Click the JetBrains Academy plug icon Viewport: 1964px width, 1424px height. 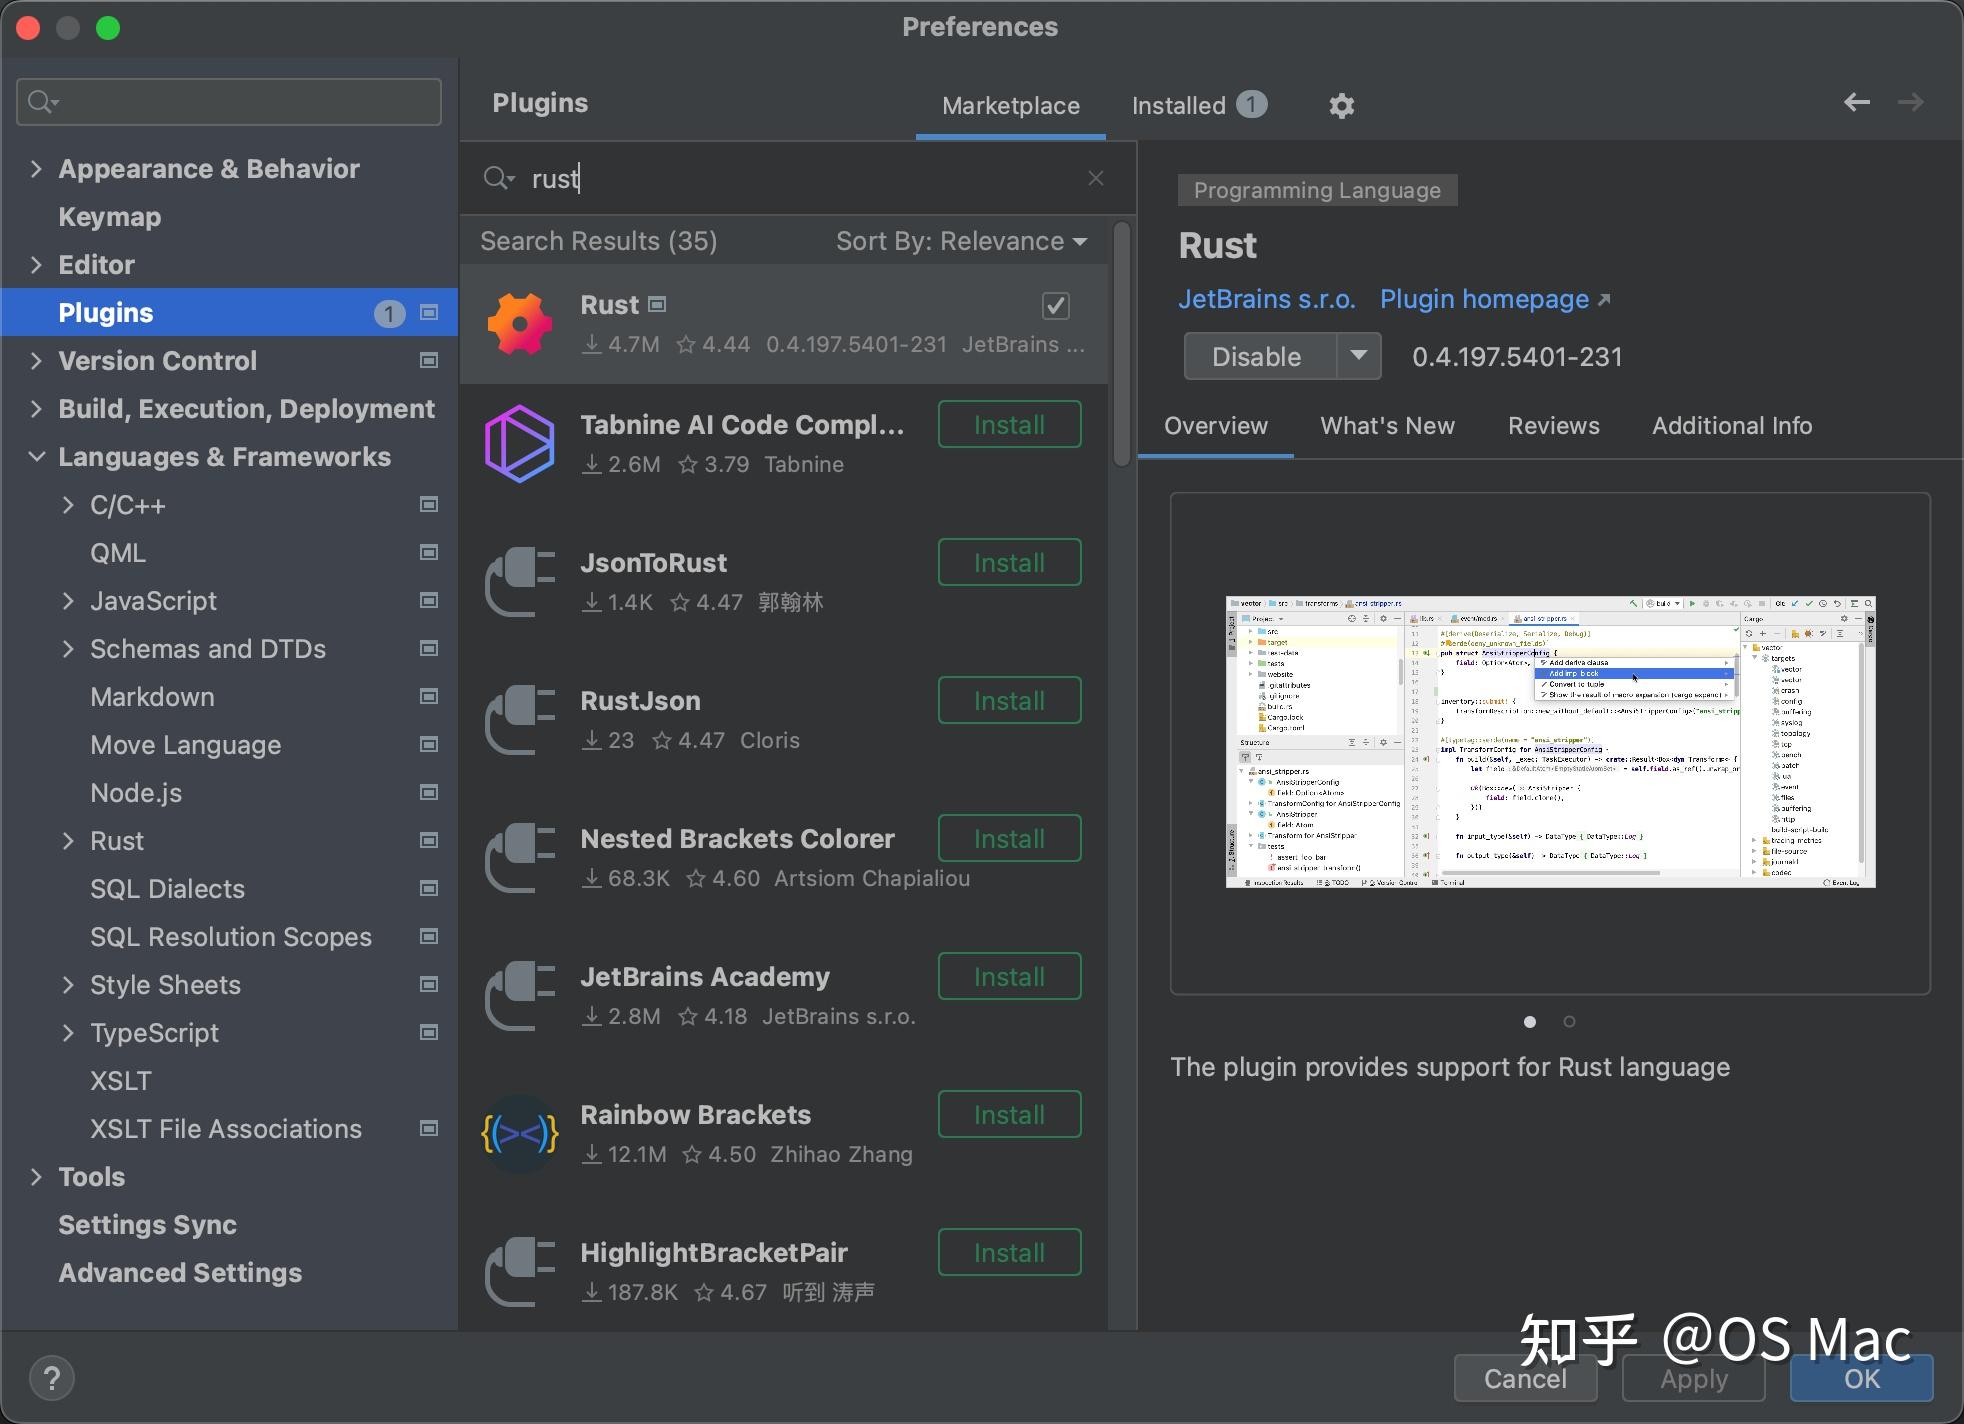click(x=519, y=996)
